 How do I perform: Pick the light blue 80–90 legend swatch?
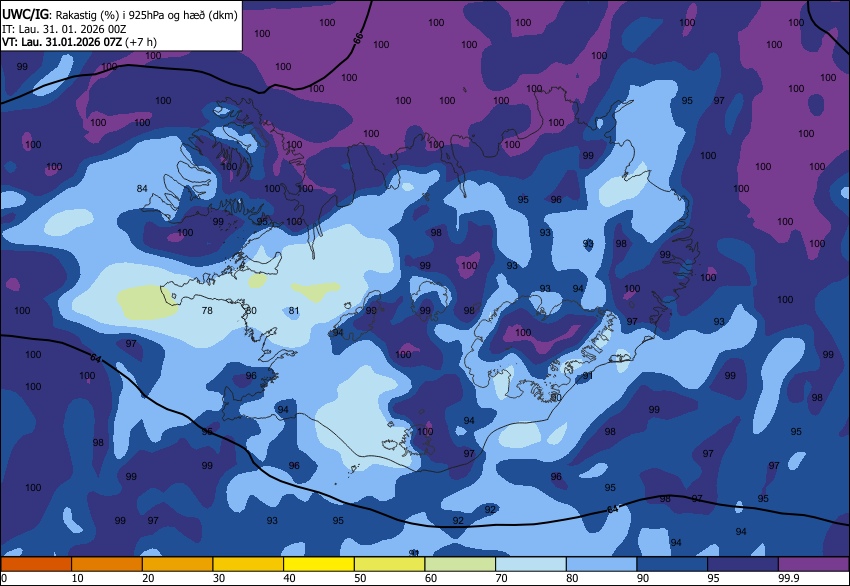[x=601, y=564]
